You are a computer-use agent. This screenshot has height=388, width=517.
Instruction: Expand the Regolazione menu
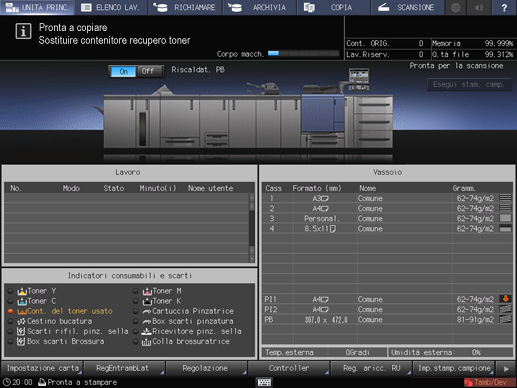[x=206, y=368]
